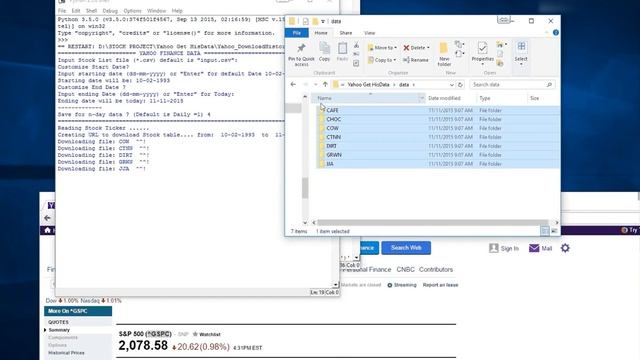Screen dimensions: 640x360
Task: Click New folder icon in Explorer title bar
Action: (315, 21)
